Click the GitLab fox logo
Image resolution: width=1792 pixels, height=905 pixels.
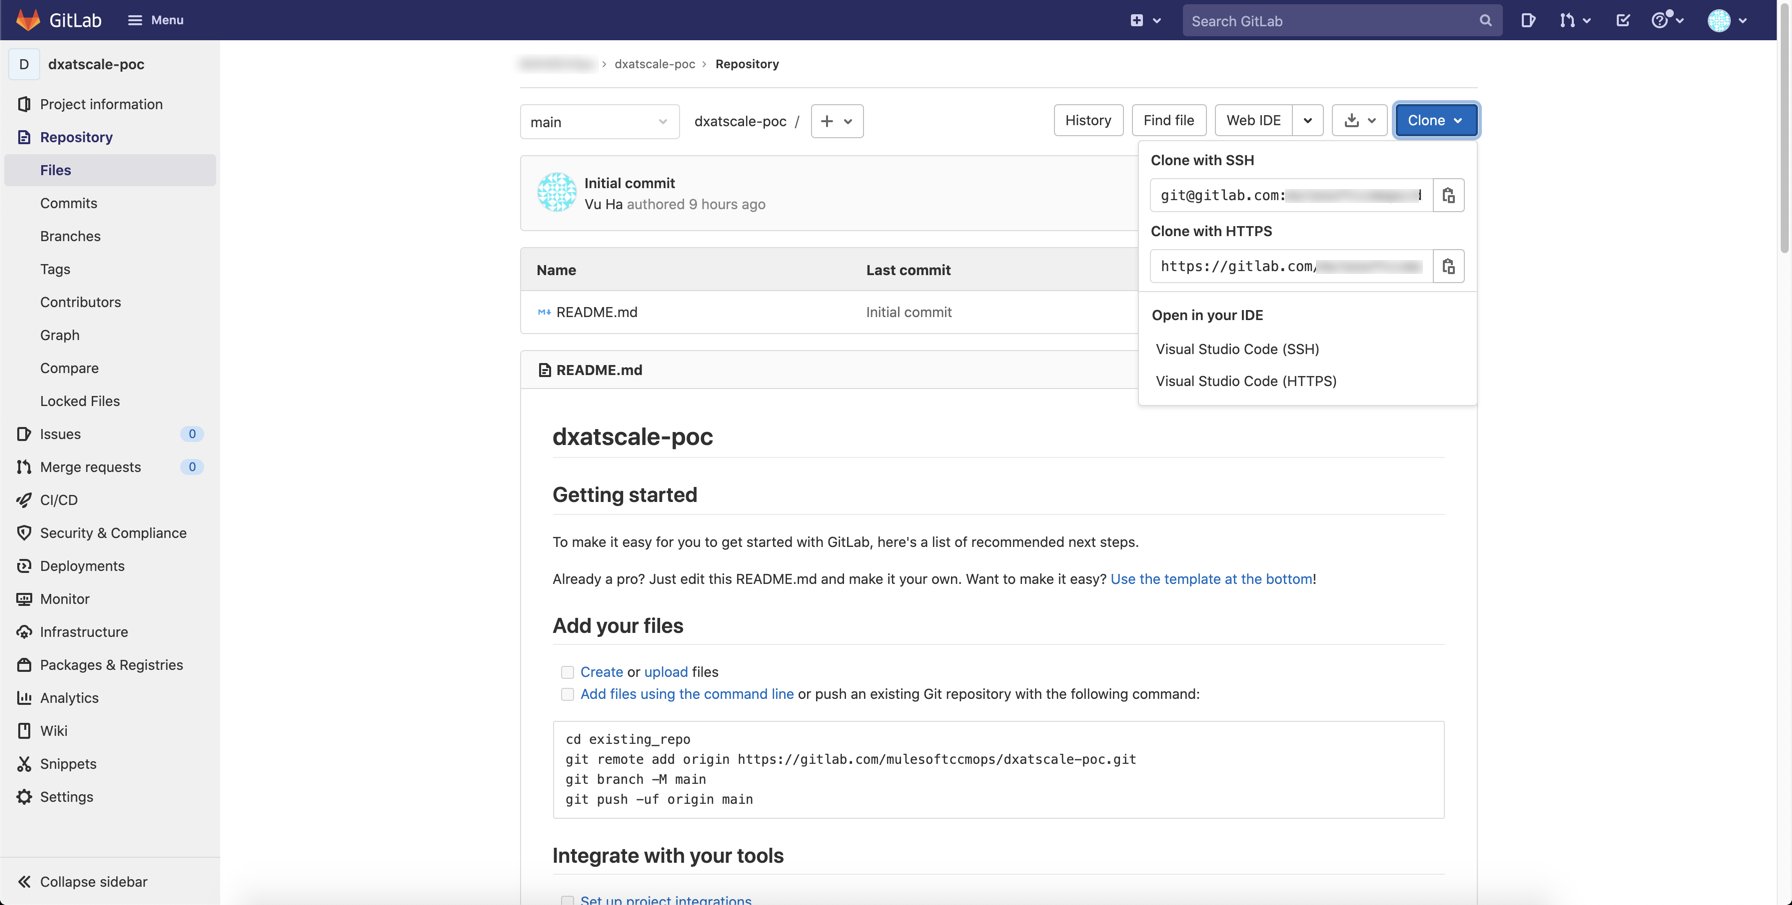[x=28, y=20]
